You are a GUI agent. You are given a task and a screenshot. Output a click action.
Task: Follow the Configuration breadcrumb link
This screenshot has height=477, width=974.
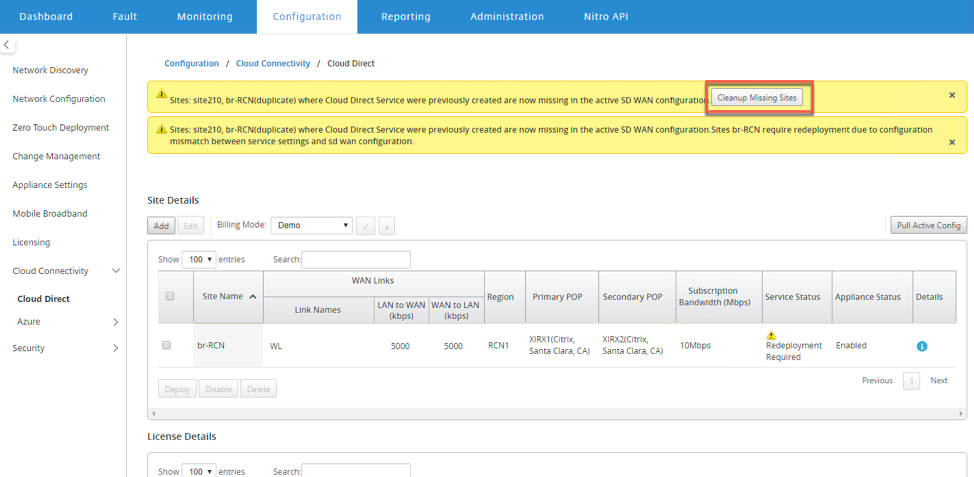(191, 63)
